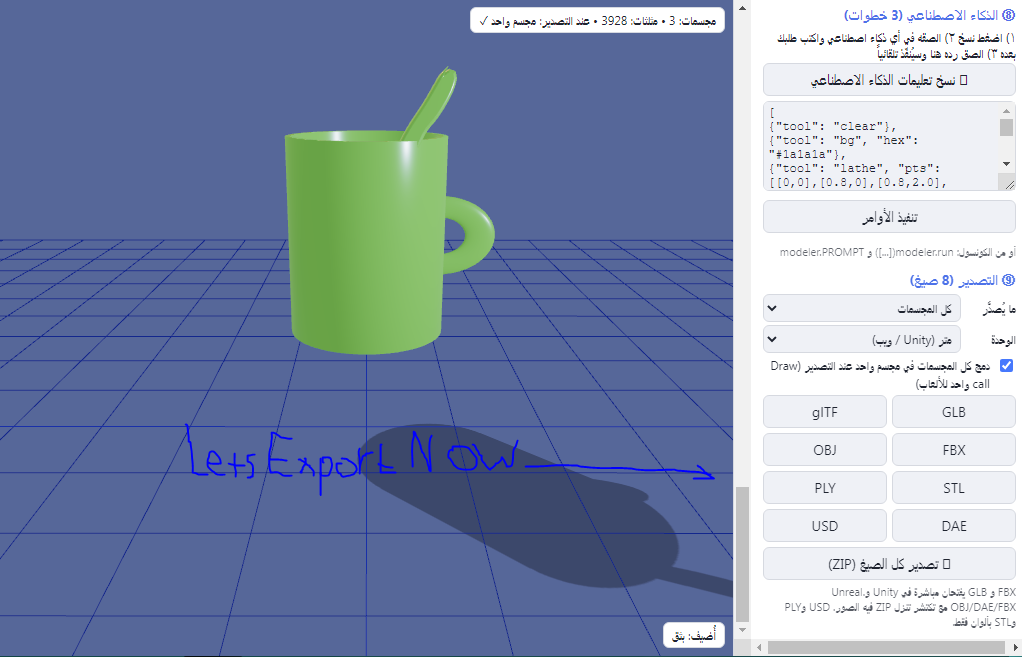Screen dimensions: 1022x657
Task: Click inside the JSON commands text area
Action: click(x=880, y=146)
